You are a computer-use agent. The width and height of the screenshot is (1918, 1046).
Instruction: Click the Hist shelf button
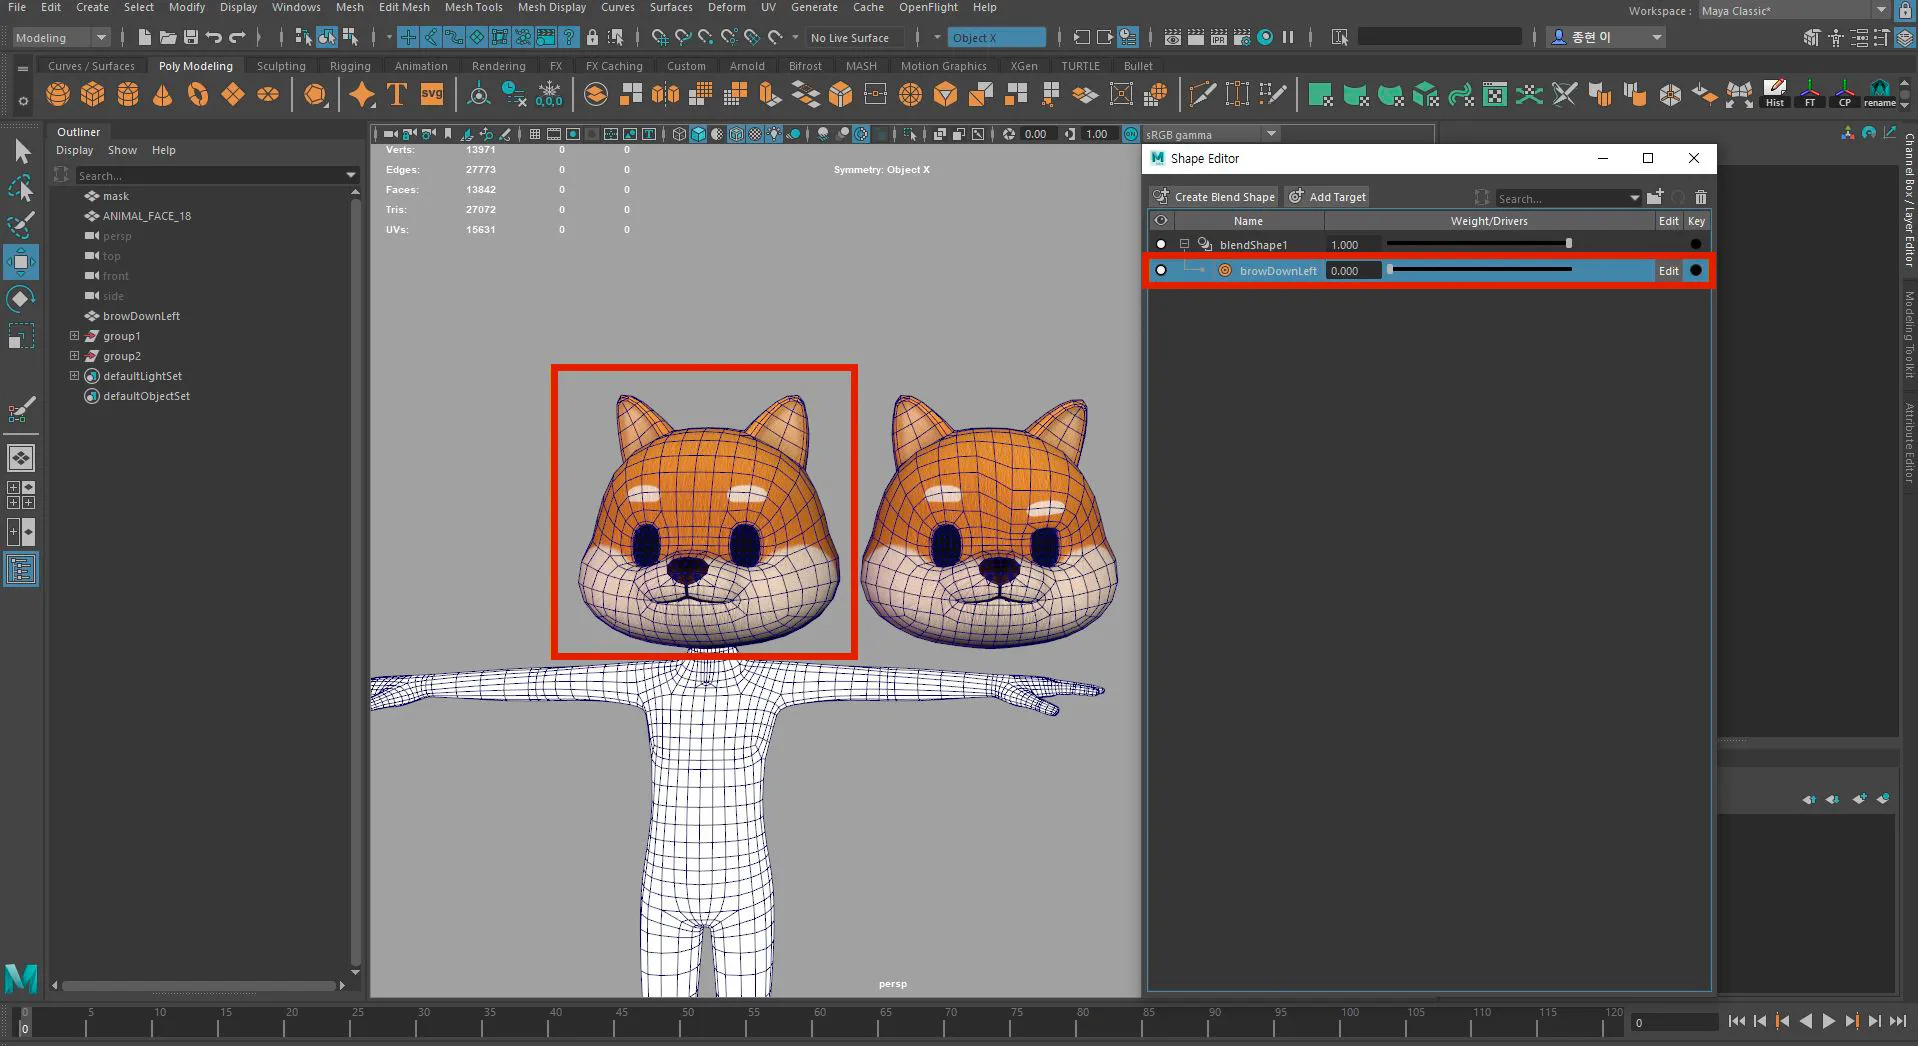coord(1774,94)
